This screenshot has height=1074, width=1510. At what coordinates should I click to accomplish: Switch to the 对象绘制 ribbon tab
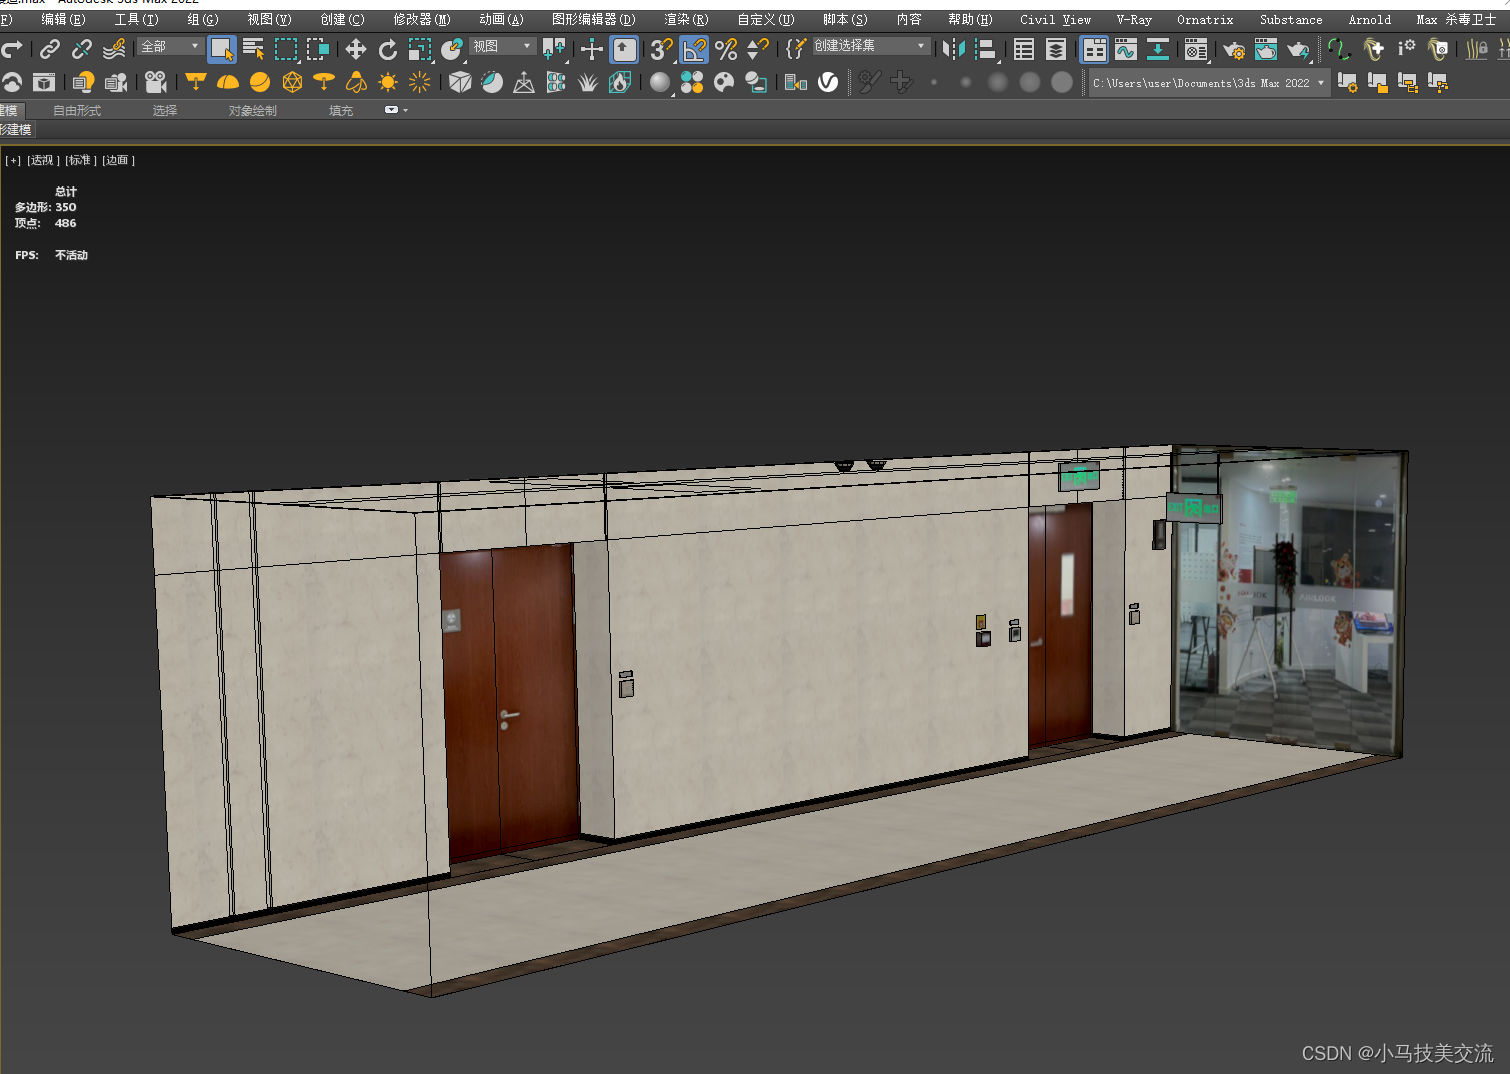[253, 111]
